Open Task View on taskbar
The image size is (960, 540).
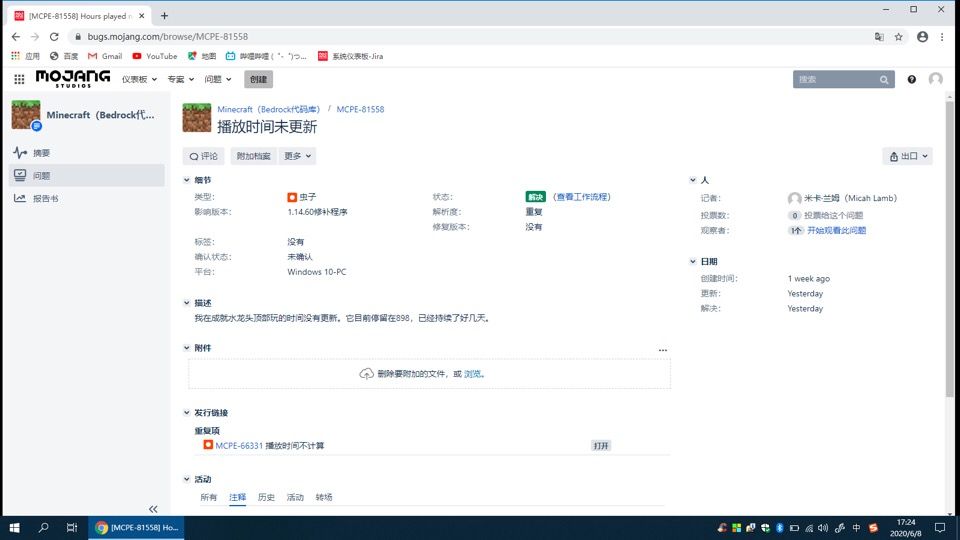pos(72,527)
